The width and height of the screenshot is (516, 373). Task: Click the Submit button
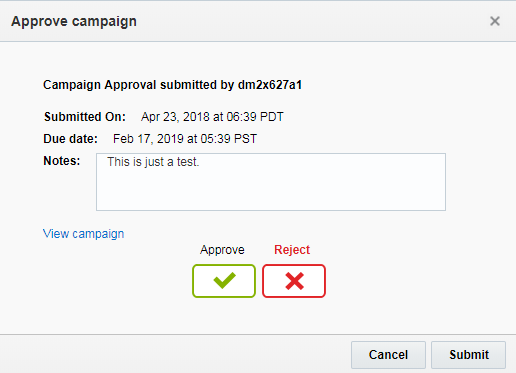coord(469,355)
